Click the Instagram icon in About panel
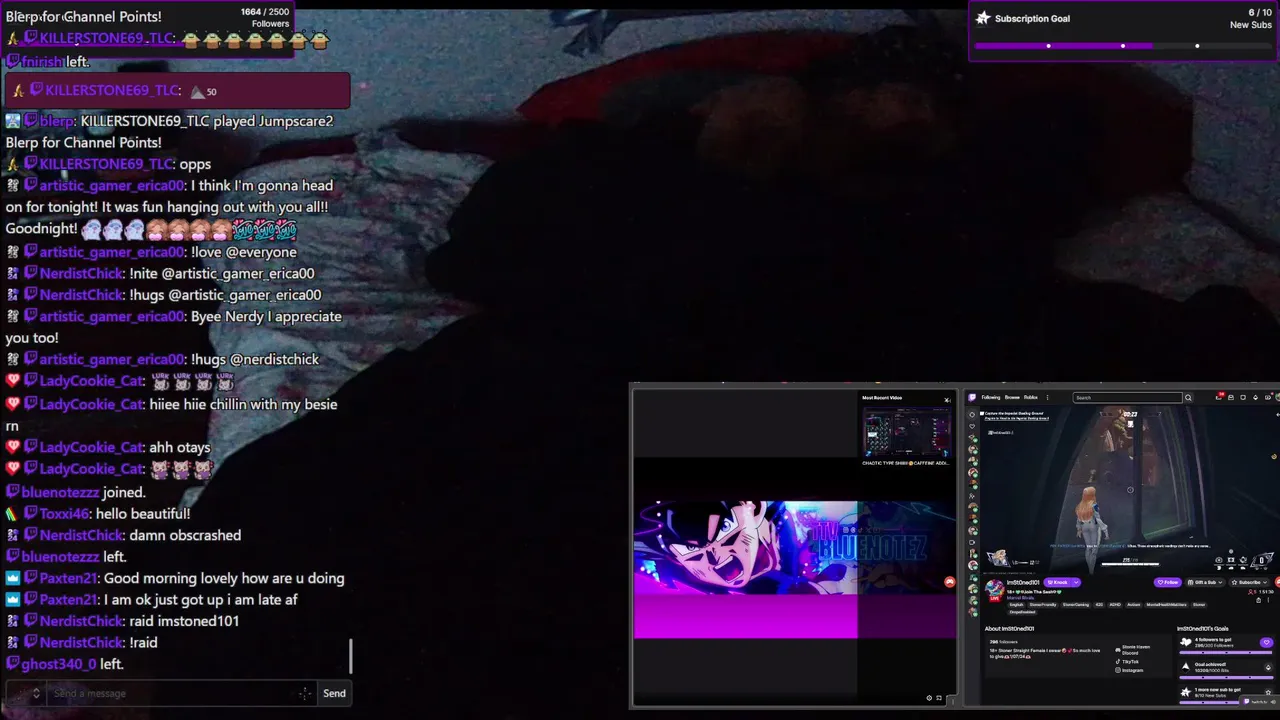Screen dimensions: 1280x720 (x=1118, y=670)
